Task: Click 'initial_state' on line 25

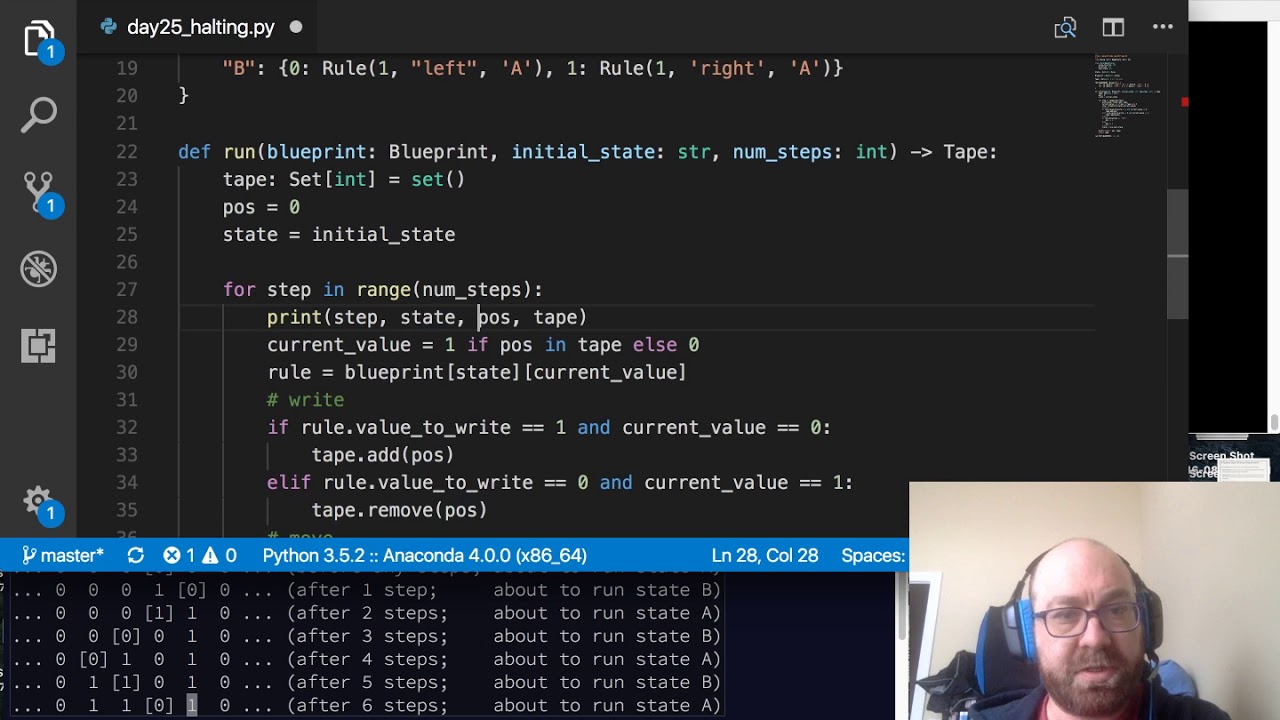Action: 383,235
